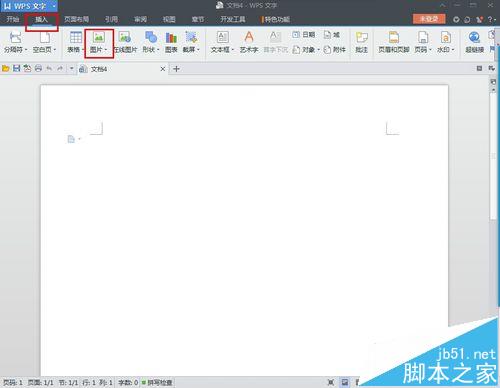Open a new document tab with plus
The width and height of the screenshot is (500, 388).
coord(176,69)
